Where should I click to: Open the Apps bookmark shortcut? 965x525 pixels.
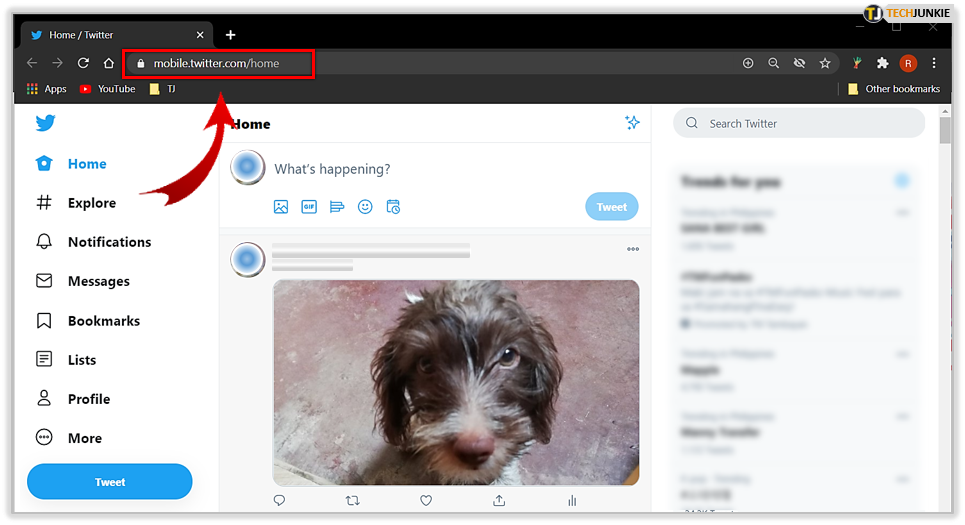pyautogui.click(x=46, y=89)
